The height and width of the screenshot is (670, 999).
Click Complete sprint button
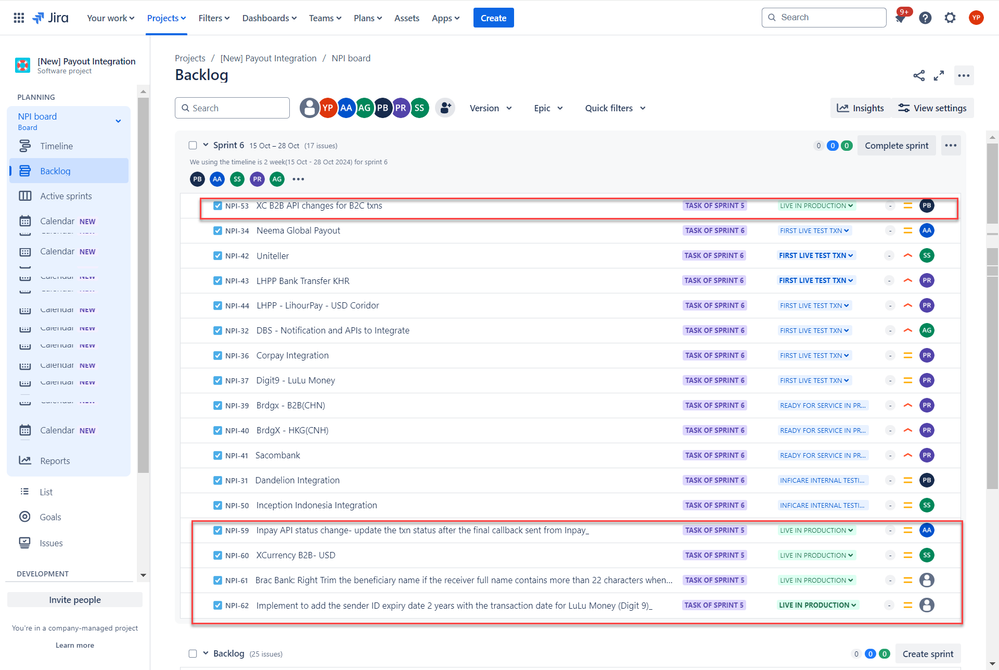click(896, 146)
